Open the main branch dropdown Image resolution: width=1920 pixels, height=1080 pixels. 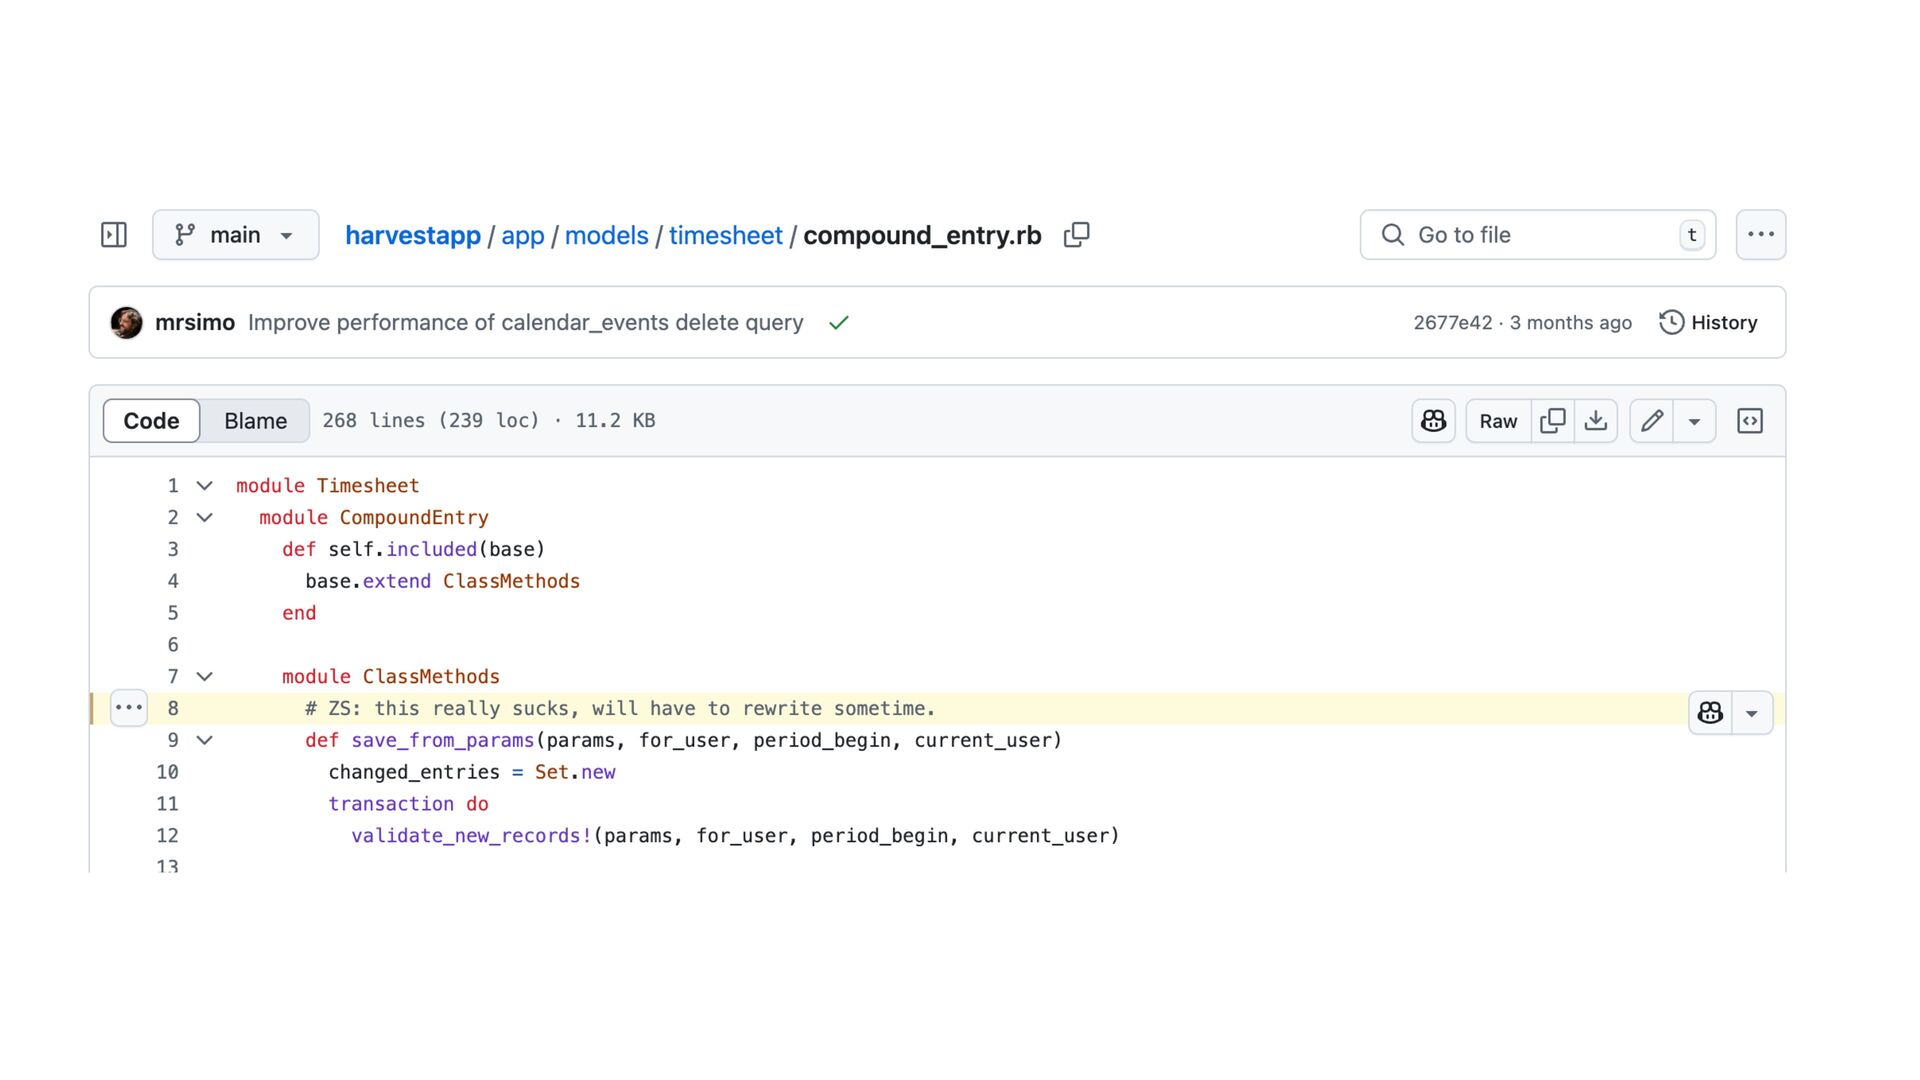[x=236, y=235]
